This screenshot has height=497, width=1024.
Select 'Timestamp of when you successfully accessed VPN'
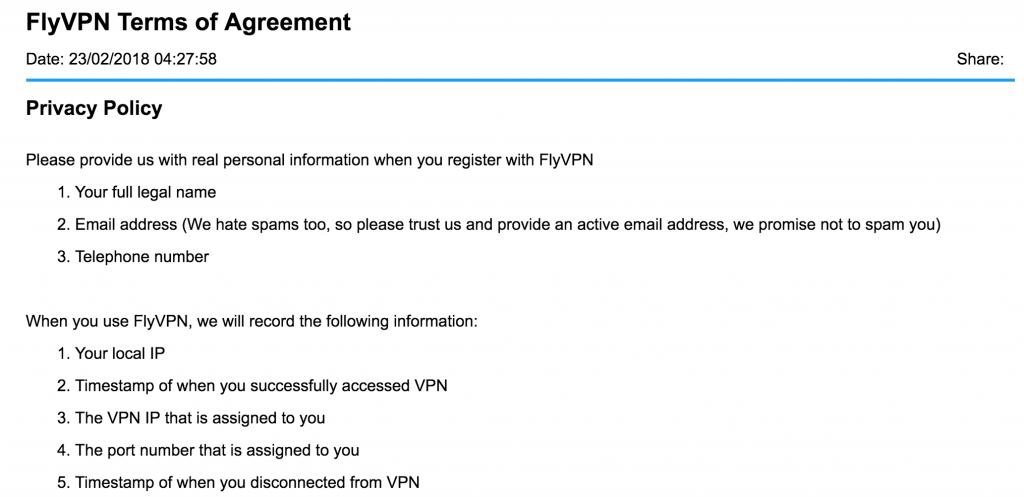click(x=252, y=386)
